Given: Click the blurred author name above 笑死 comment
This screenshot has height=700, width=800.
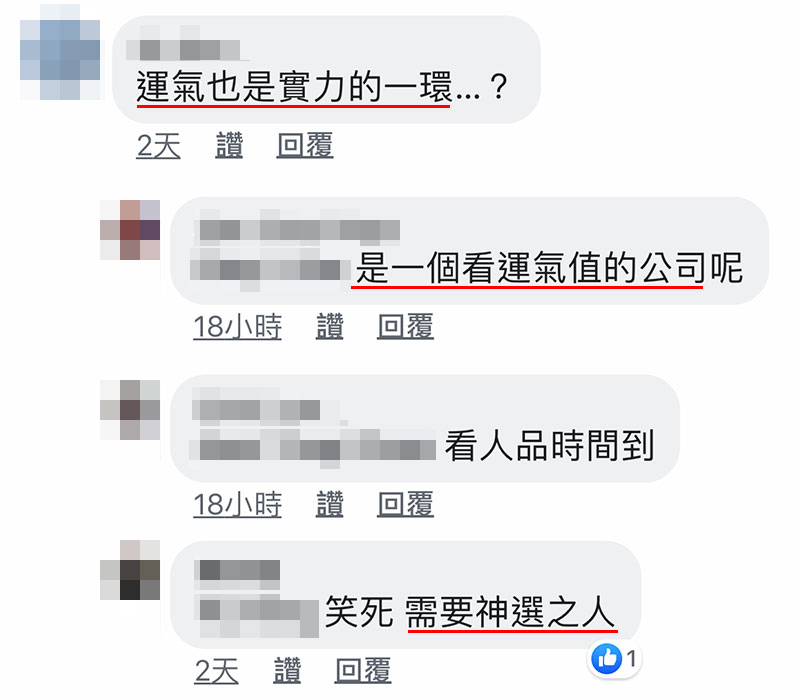Looking at the screenshot, I should pyautogui.click(x=237, y=570).
